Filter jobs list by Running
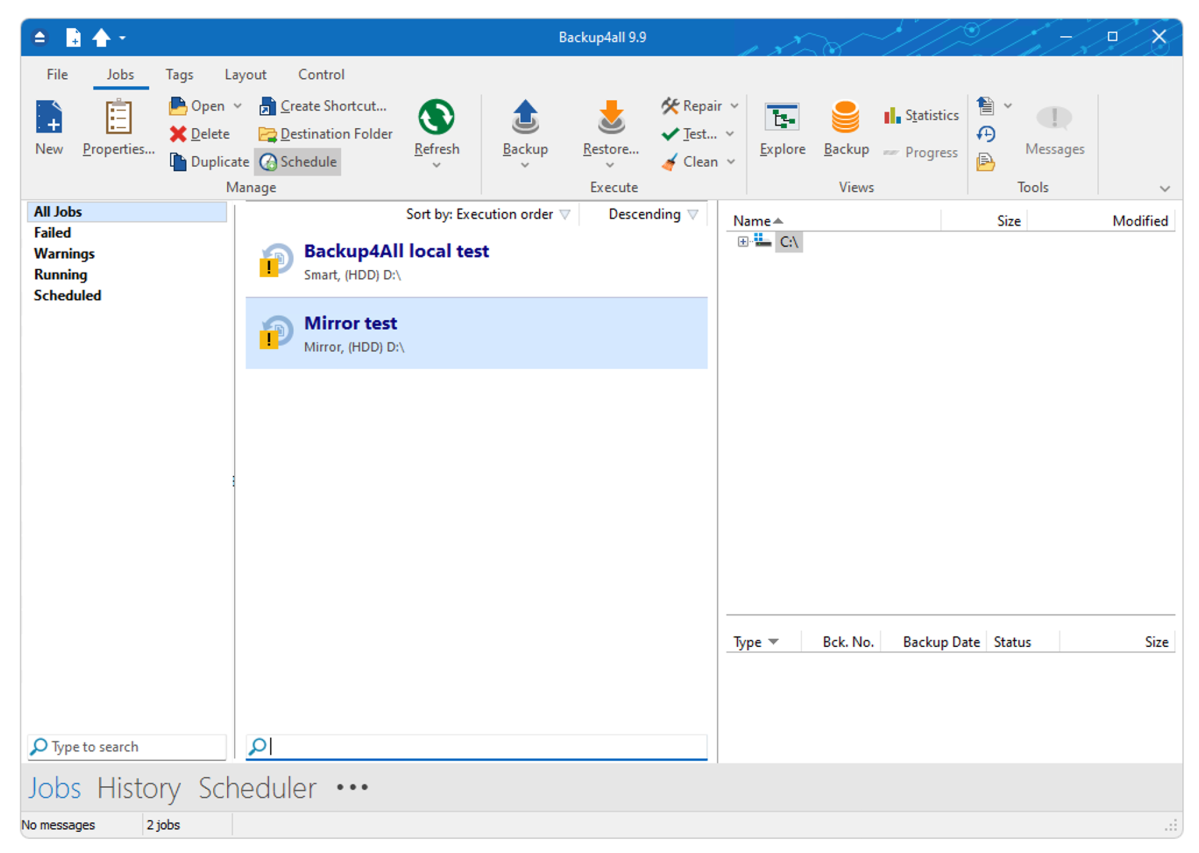Viewport: 1199px width, 853px height. [60, 274]
